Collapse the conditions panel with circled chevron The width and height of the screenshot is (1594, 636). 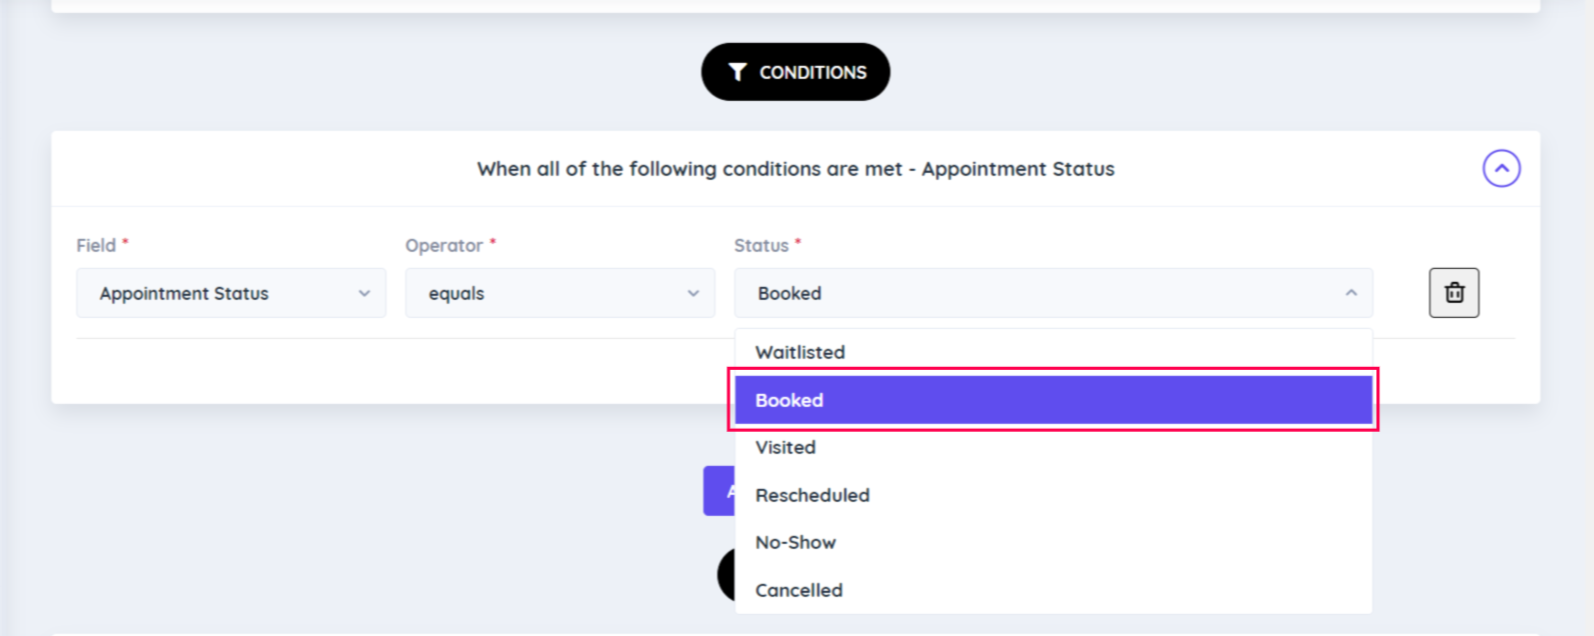pyautogui.click(x=1501, y=168)
